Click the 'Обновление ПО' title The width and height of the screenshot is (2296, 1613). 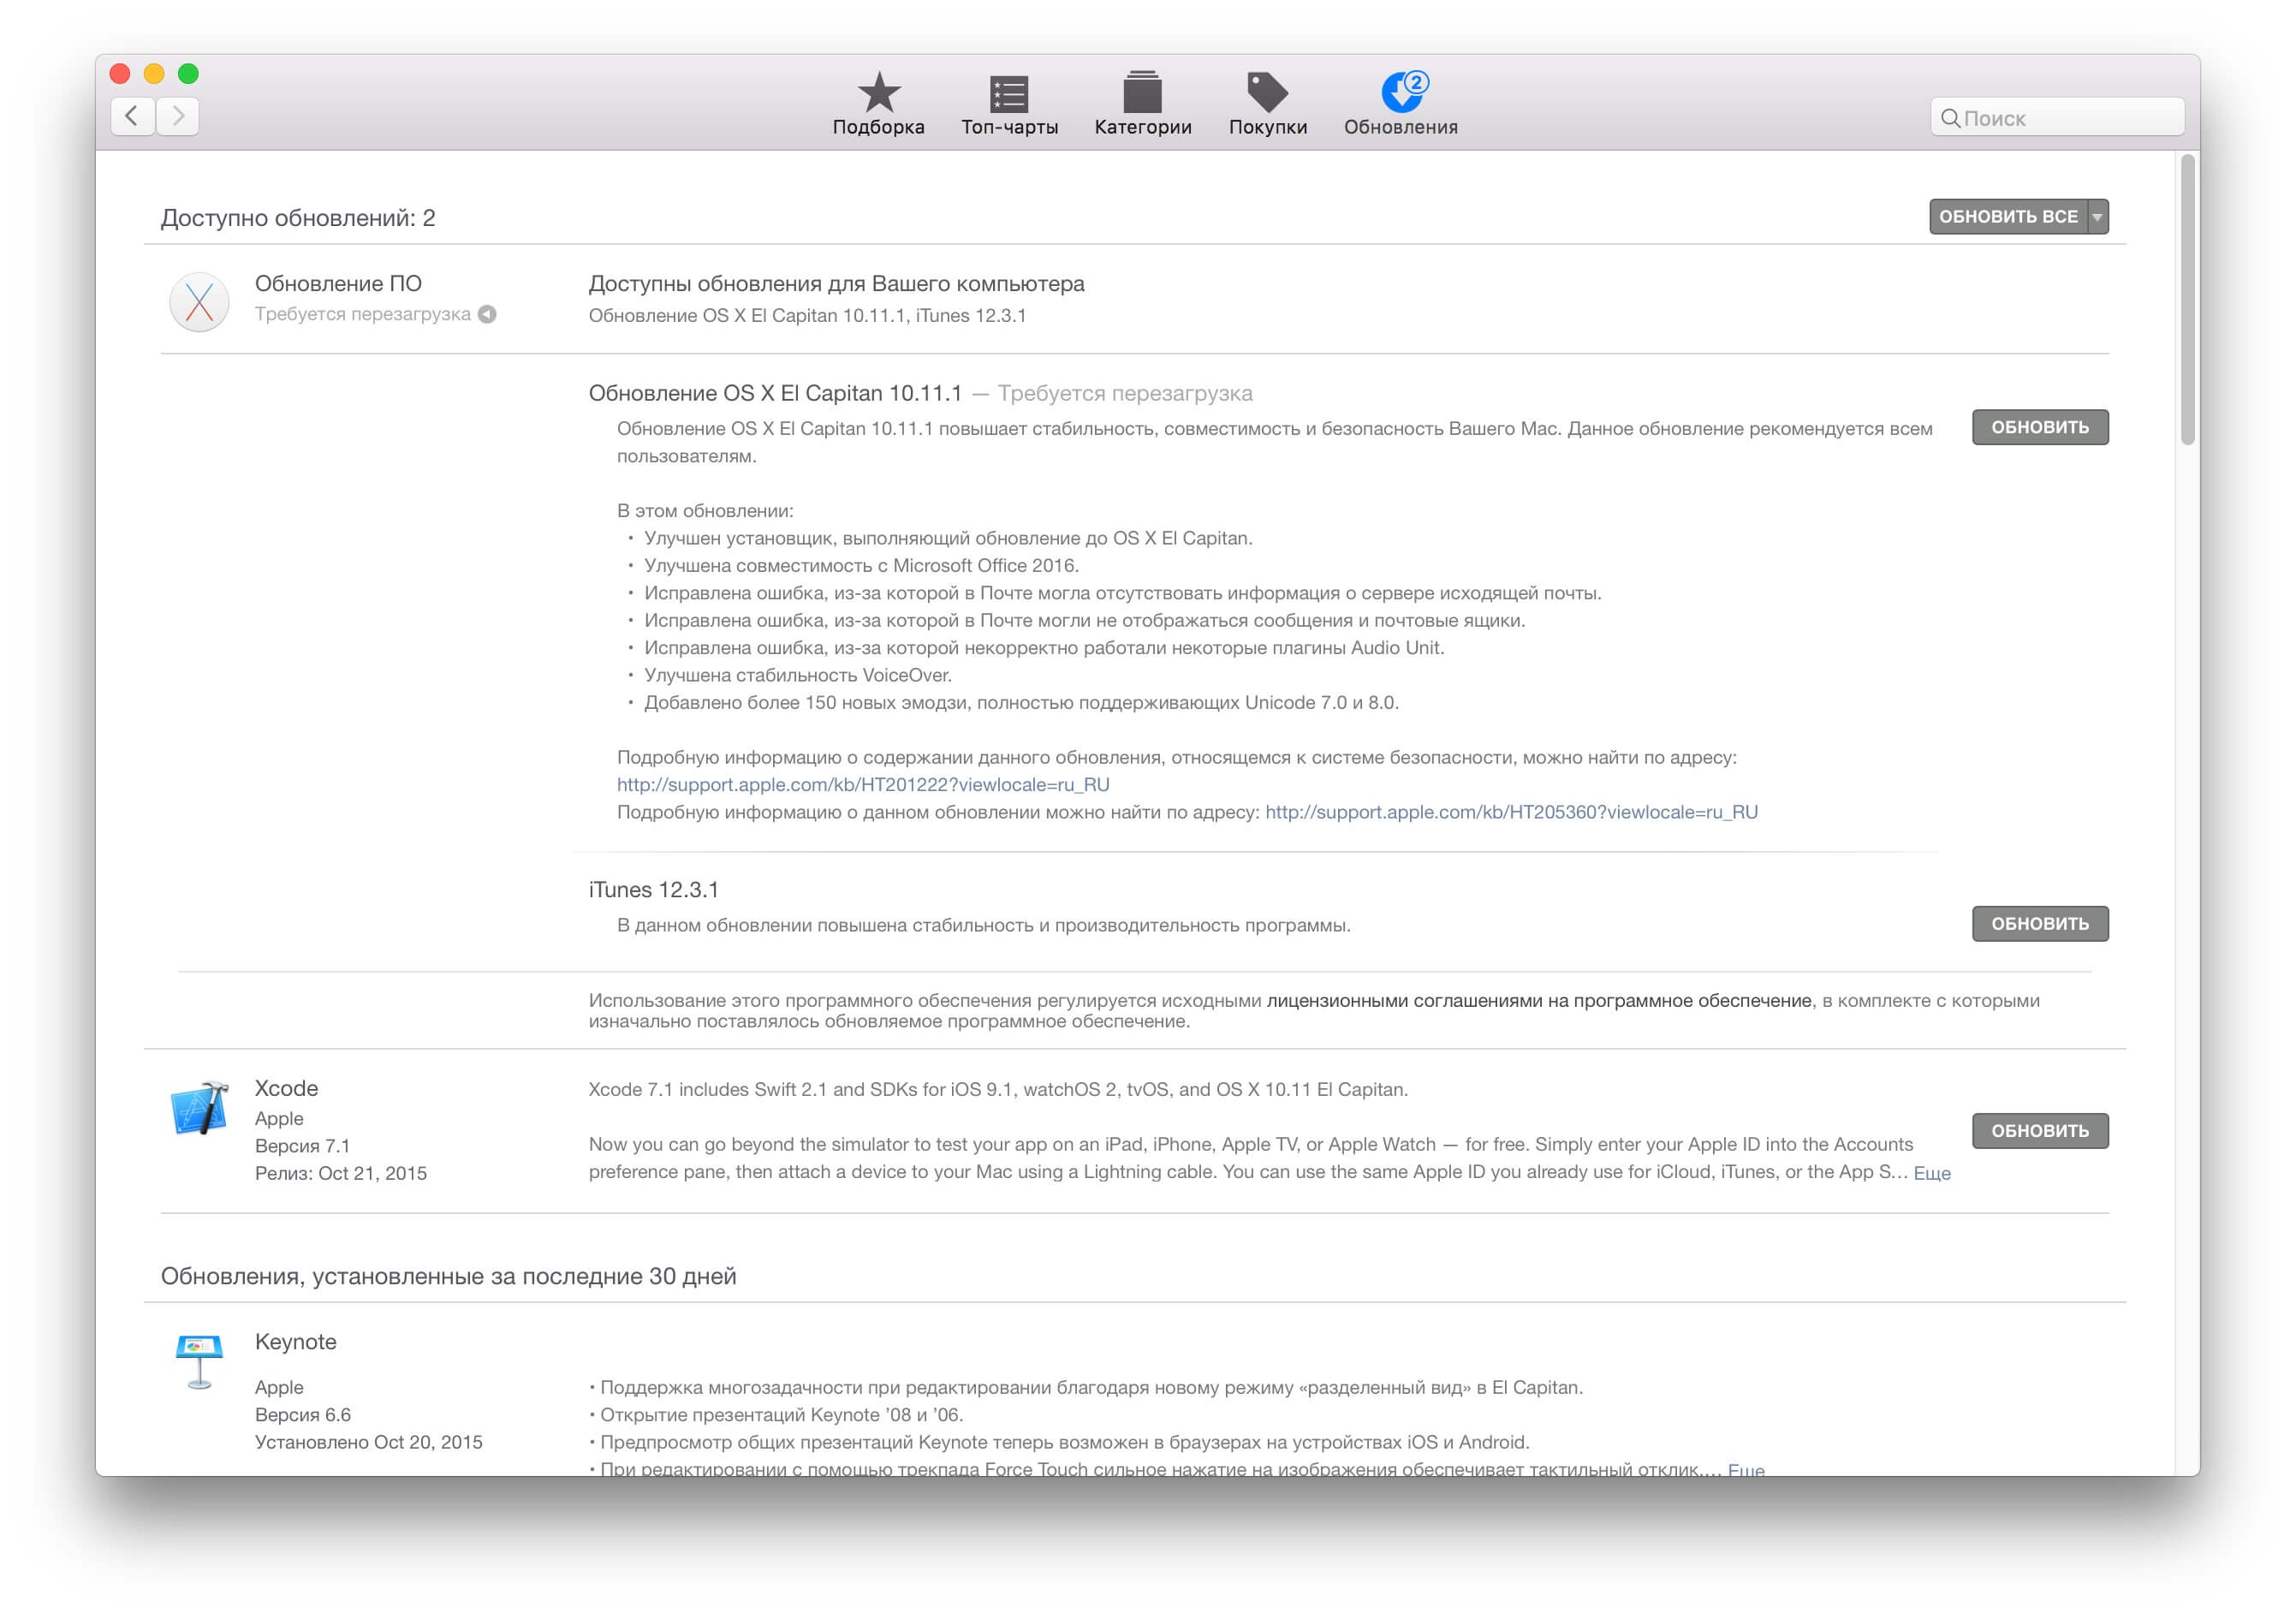click(338, 283)
